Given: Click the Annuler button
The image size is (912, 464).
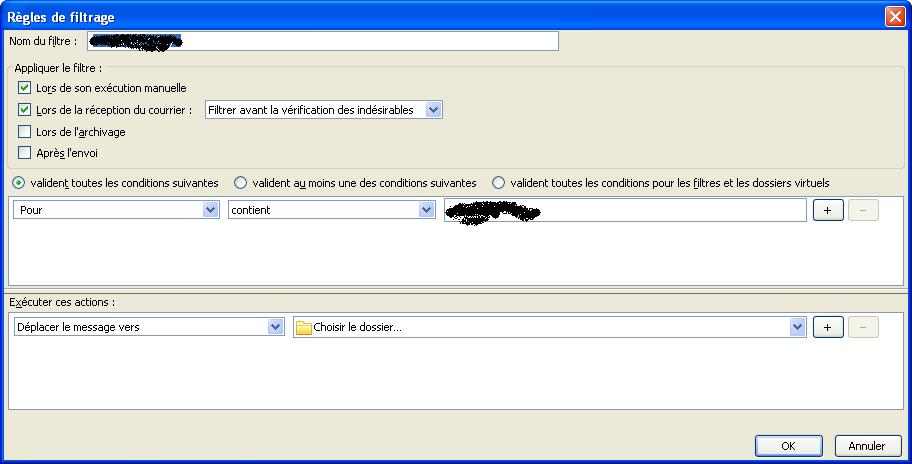Looking at the screenshot, I should tap(866, 446).
